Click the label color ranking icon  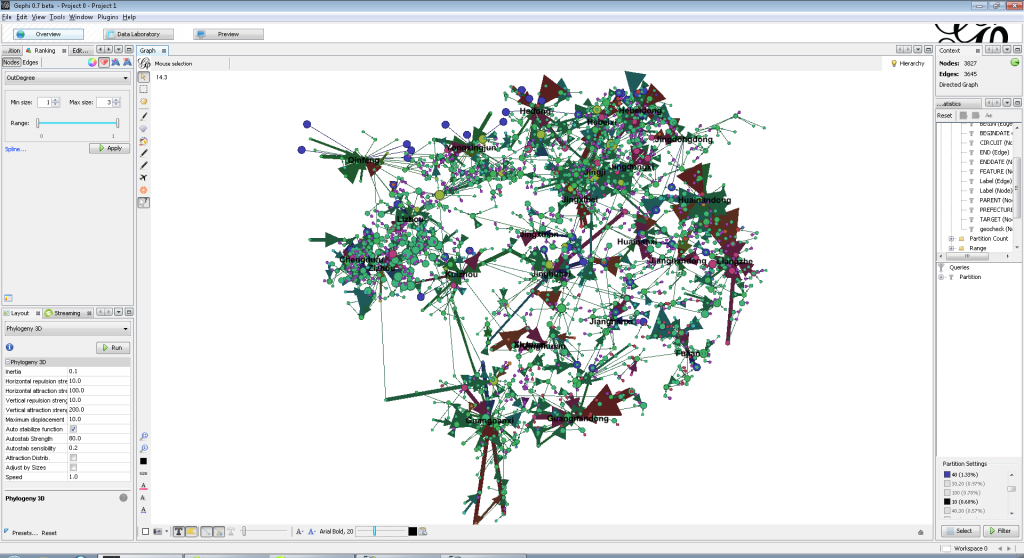pyautogui.click(x=116, y=62)
